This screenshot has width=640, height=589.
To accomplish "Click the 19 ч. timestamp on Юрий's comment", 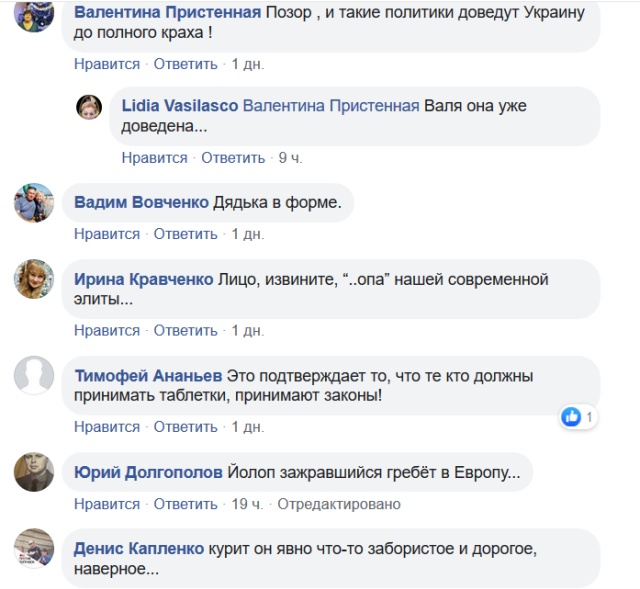I will pos(247,504).
